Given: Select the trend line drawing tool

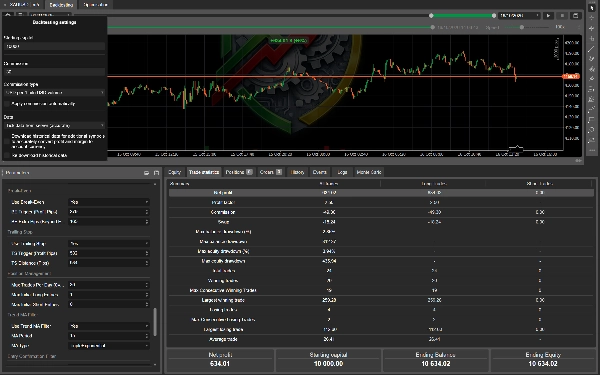Looking at the screenshot, I should click(592, 49).
